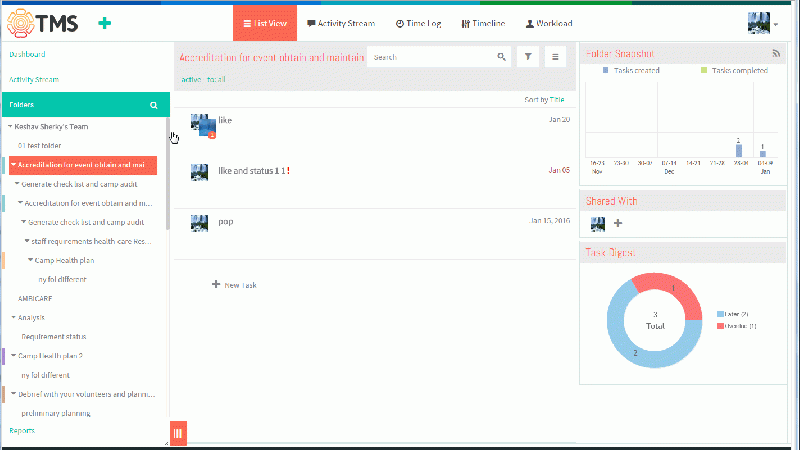Toggle the Tasks created legend swatch

point(606,70)
